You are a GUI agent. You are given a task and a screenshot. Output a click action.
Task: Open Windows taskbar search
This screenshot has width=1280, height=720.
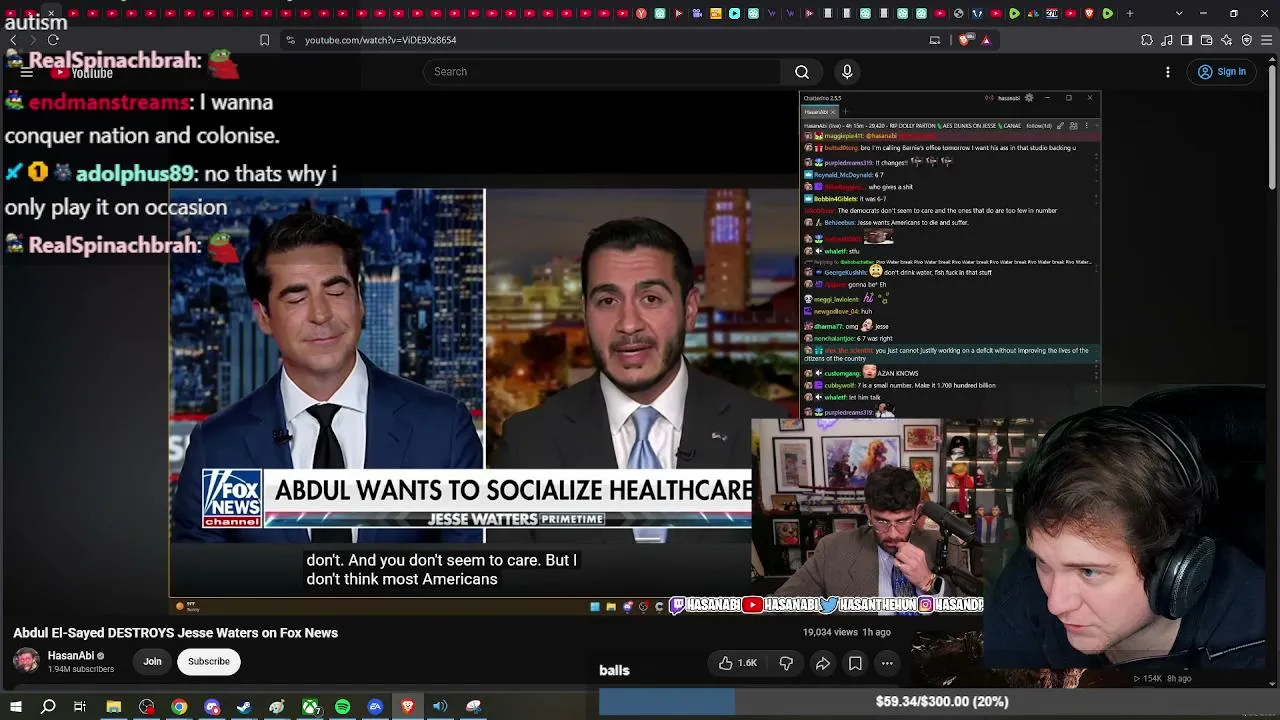click(x=48, y=707)
